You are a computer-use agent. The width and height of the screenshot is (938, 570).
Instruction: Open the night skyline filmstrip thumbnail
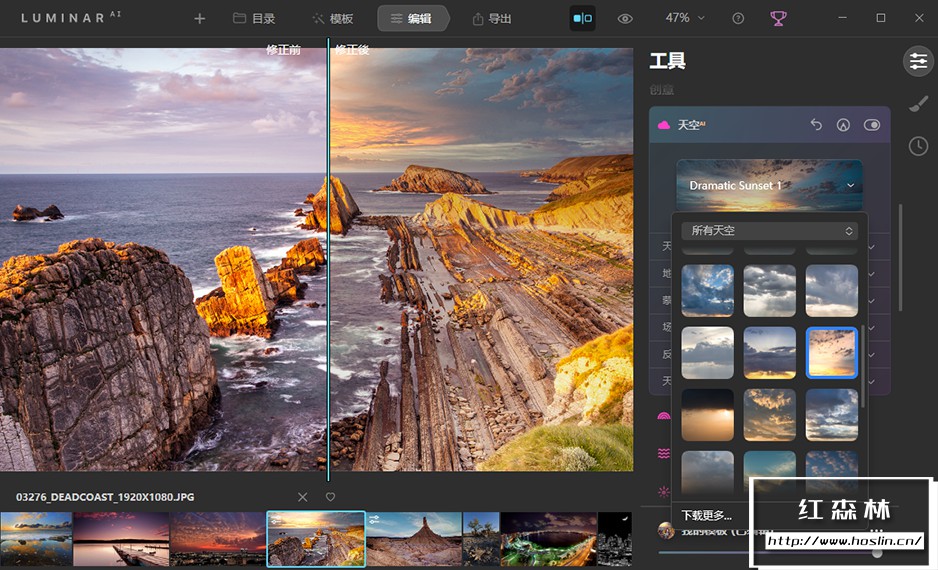pos(614,539)
